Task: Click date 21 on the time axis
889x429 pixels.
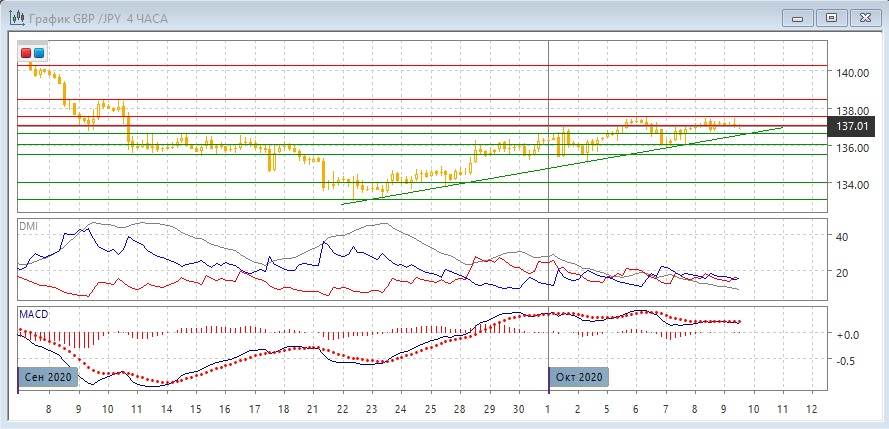Action: click(x=314, y=410)
